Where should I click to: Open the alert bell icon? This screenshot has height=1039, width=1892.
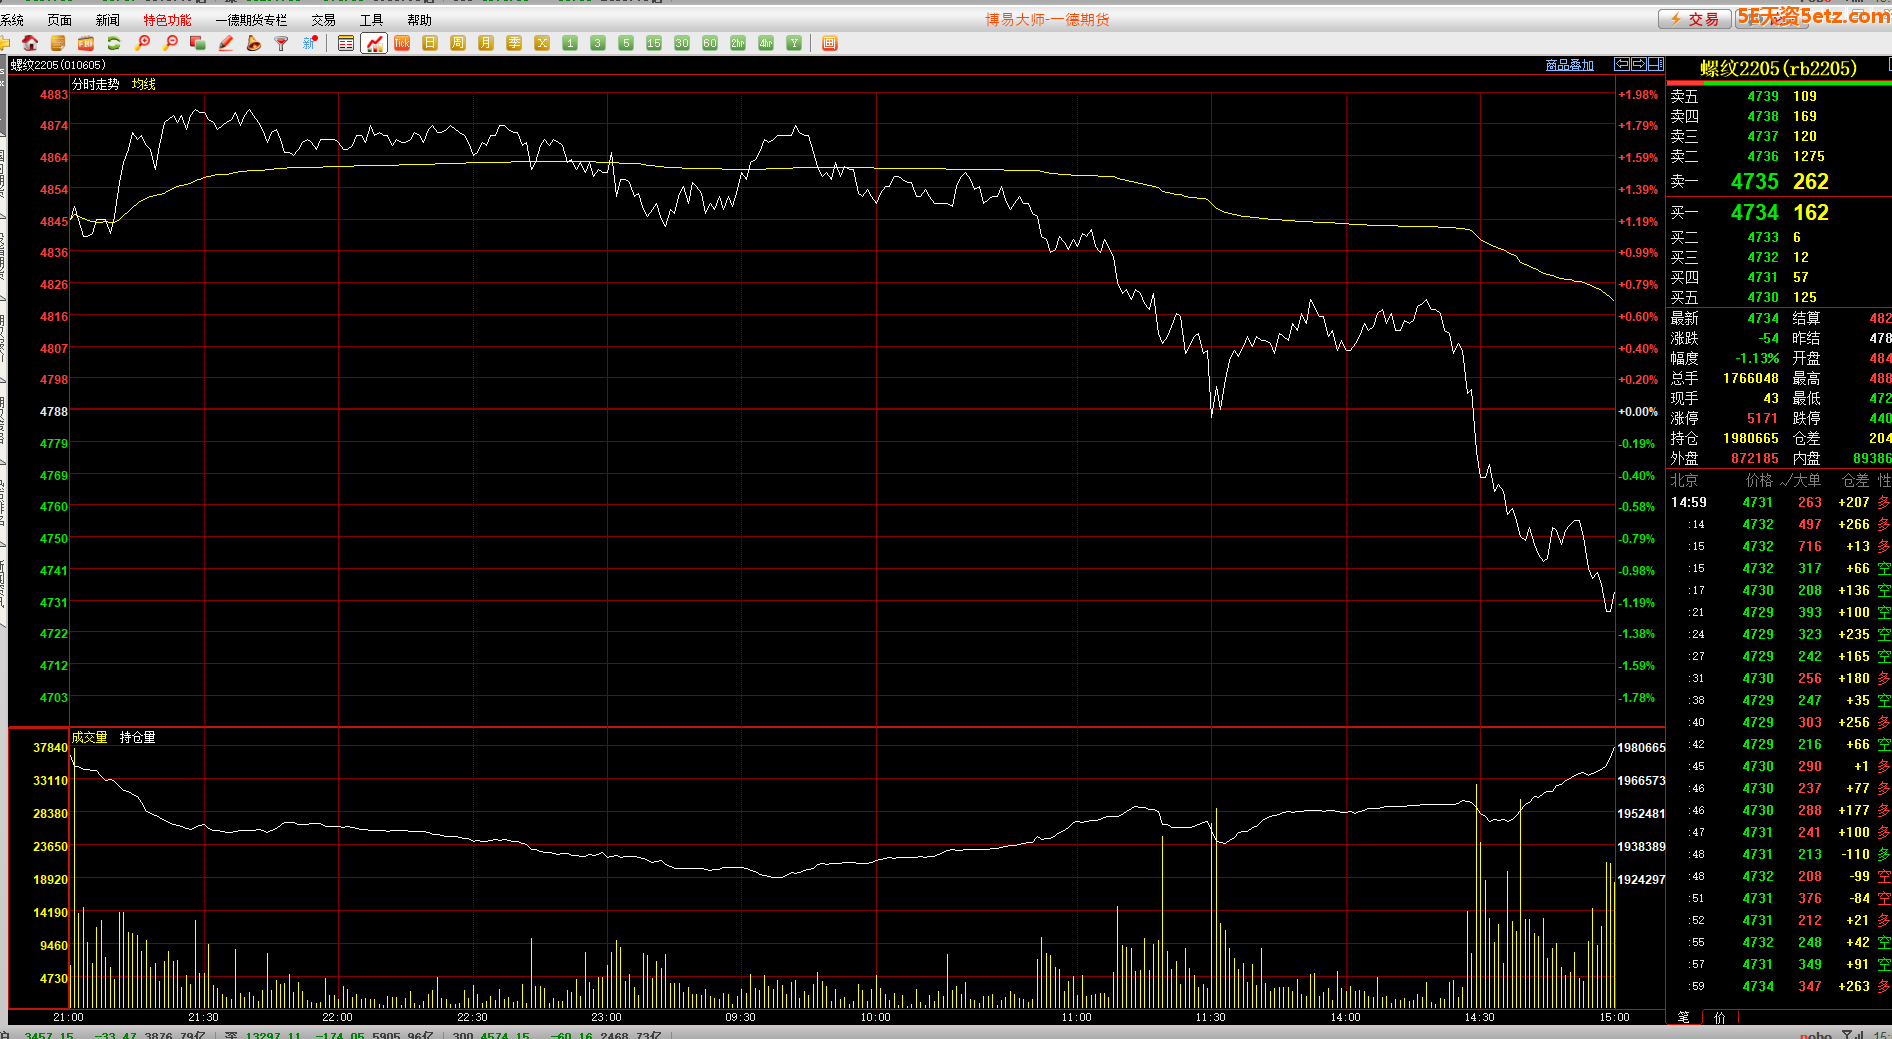coord(254,43)
